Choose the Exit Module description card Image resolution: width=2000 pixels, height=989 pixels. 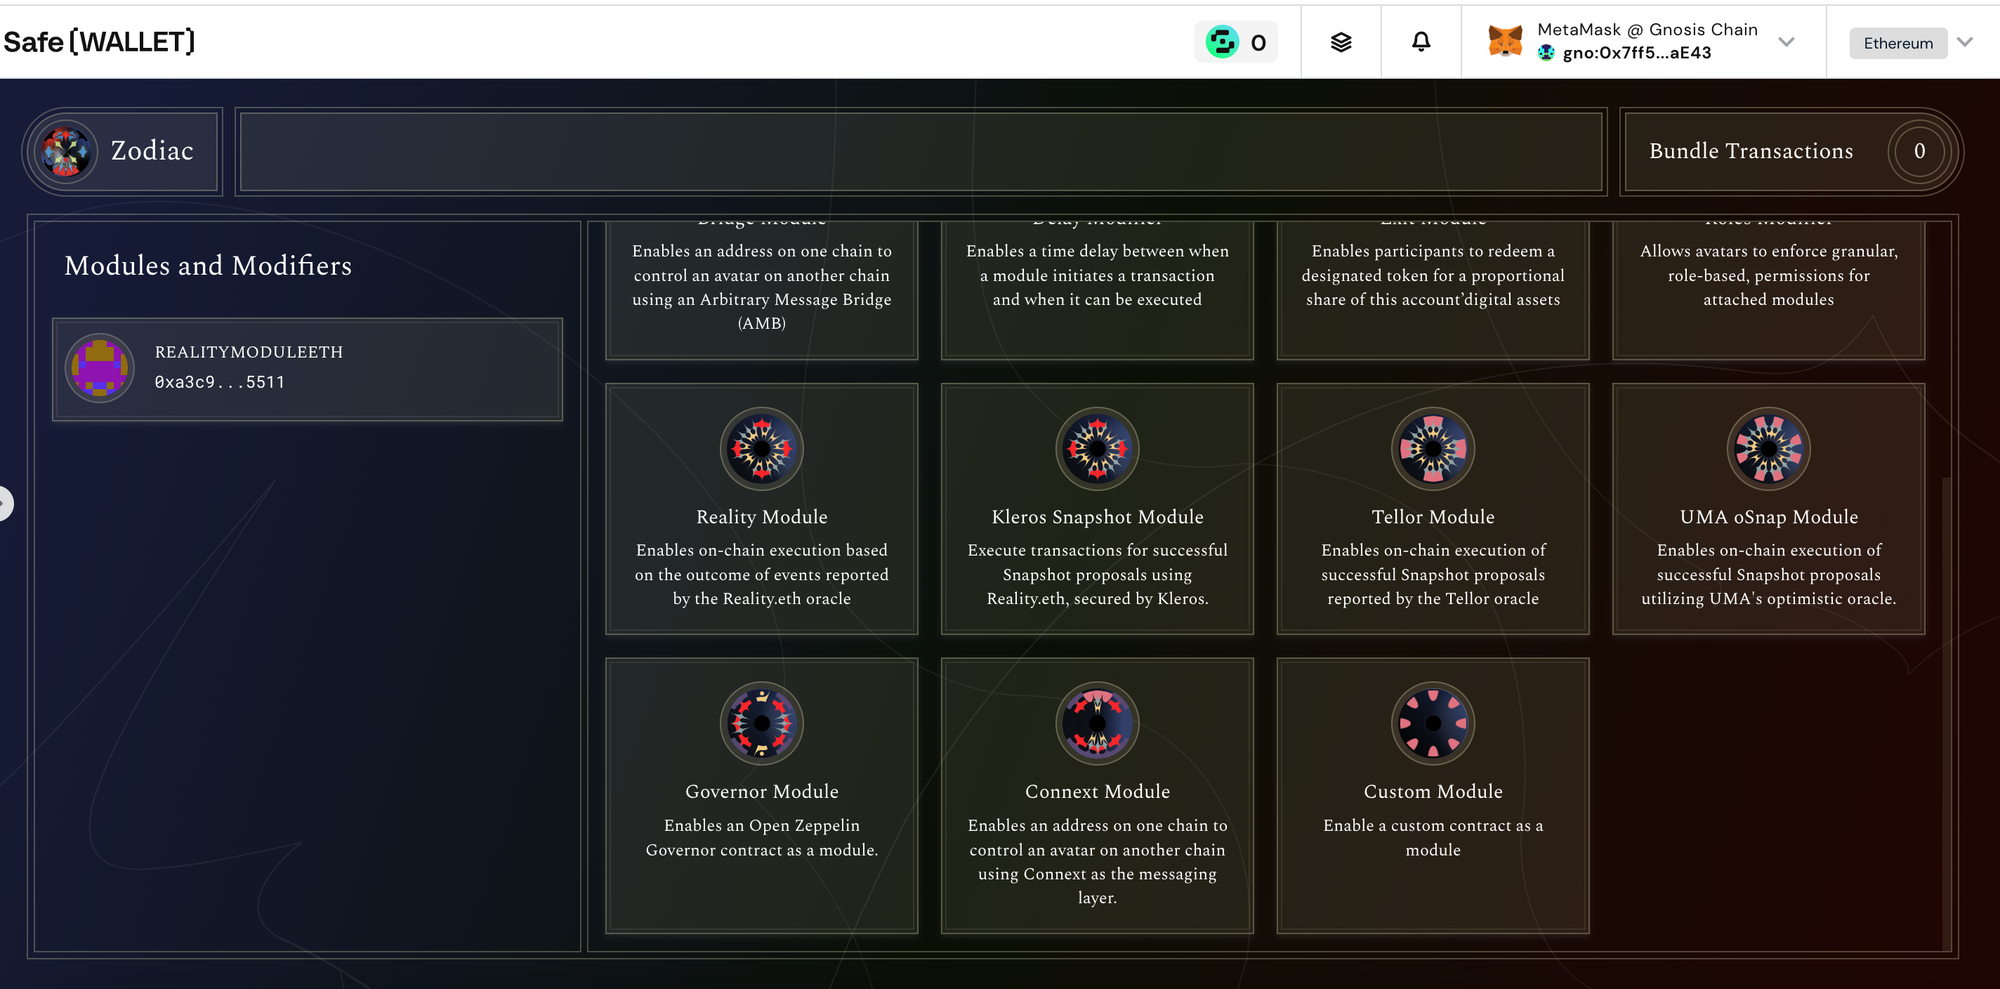coord(1433,289)
